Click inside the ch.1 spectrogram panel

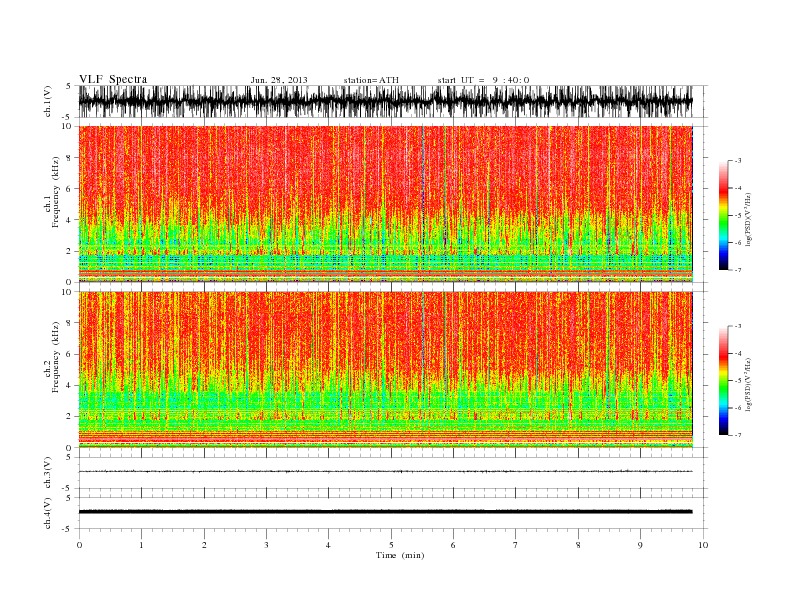pyautogui.click(x=385, y=204)
